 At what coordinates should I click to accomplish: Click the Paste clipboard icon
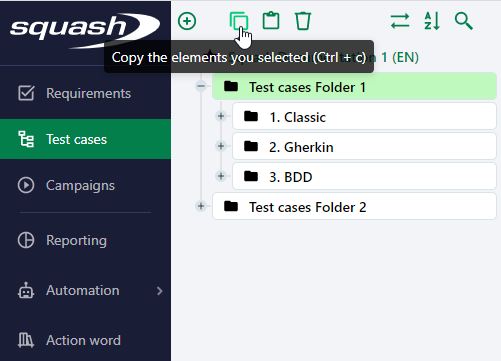pos(271,21)
